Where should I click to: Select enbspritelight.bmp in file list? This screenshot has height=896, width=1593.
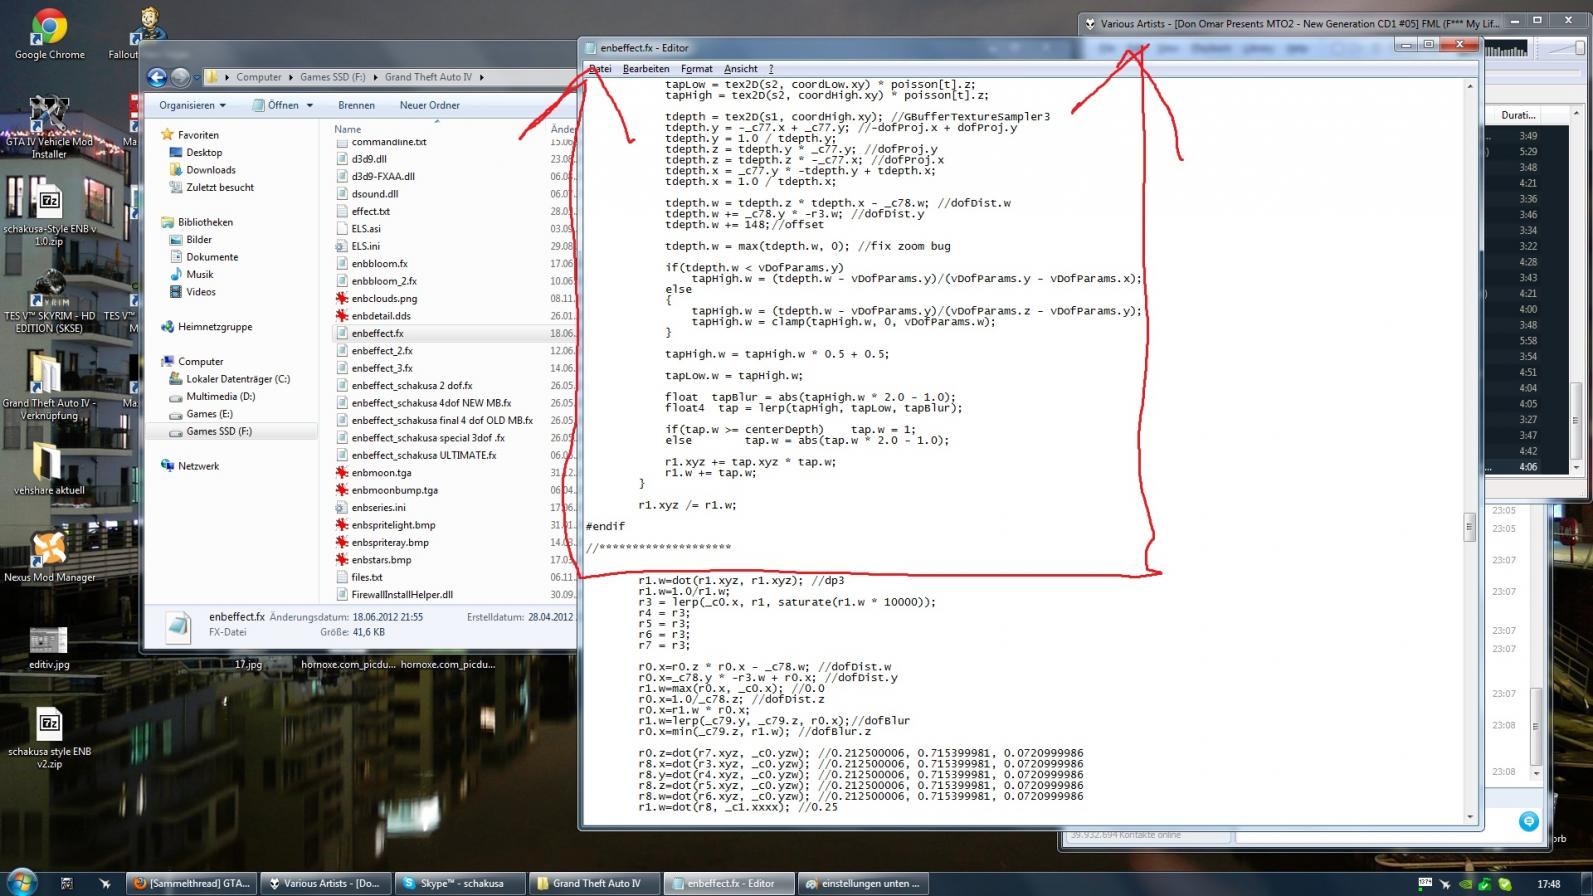(393, 525)
